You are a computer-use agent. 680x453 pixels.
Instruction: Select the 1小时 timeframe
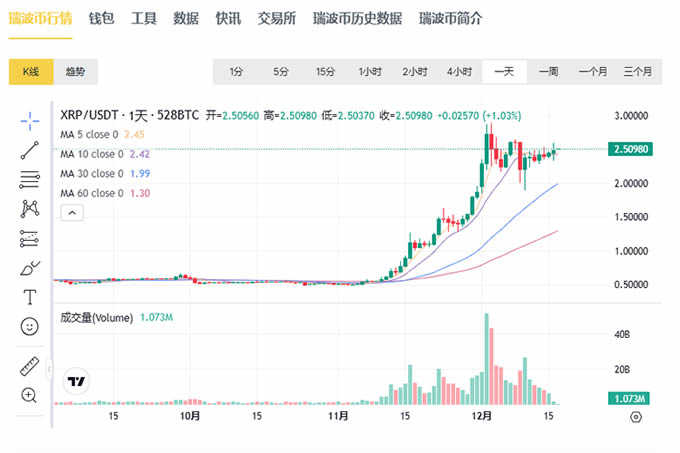(x=370, y=72)
